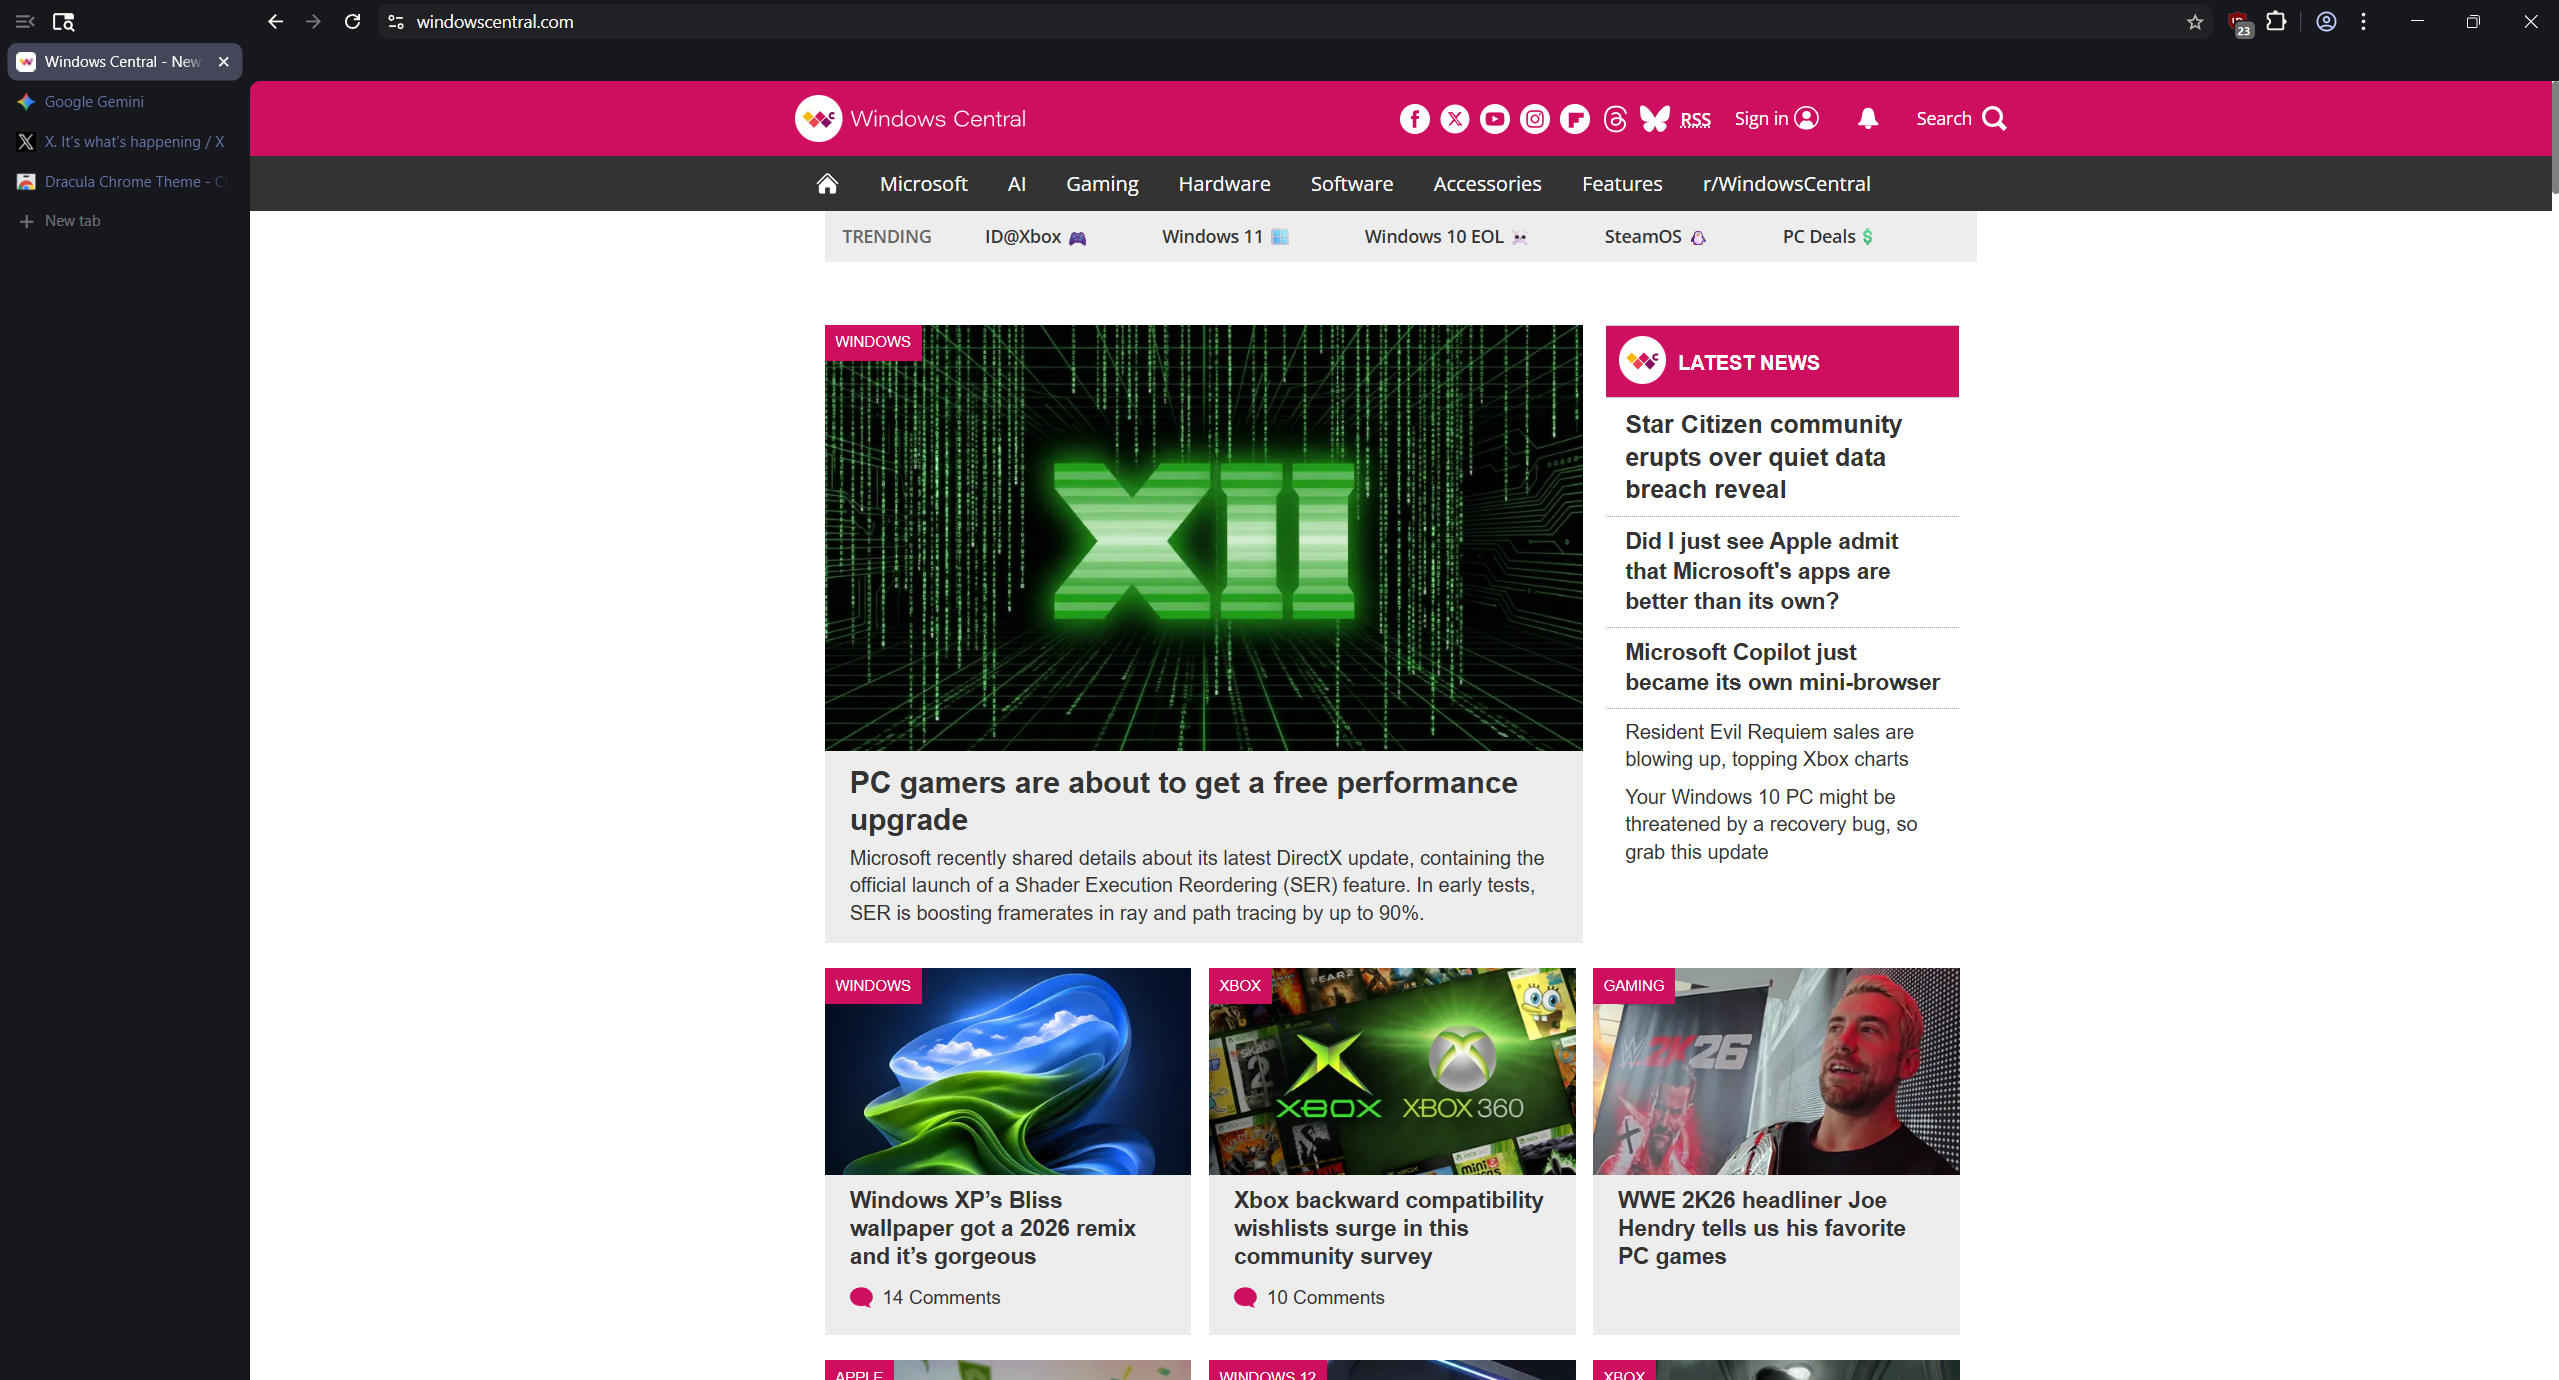Click the Windows Central logo to go home
Viewport: 2559px width, 1380px height.
pos(908,118)
